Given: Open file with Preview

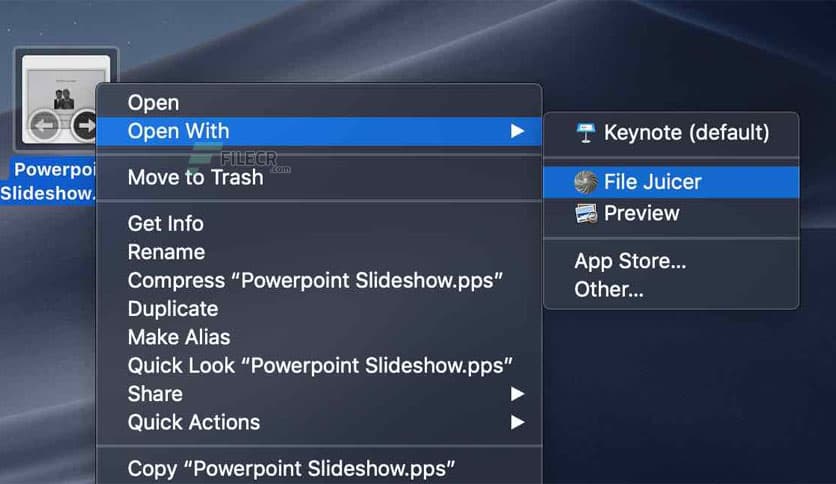Looking at the screenshot, I should click(671, 214).
